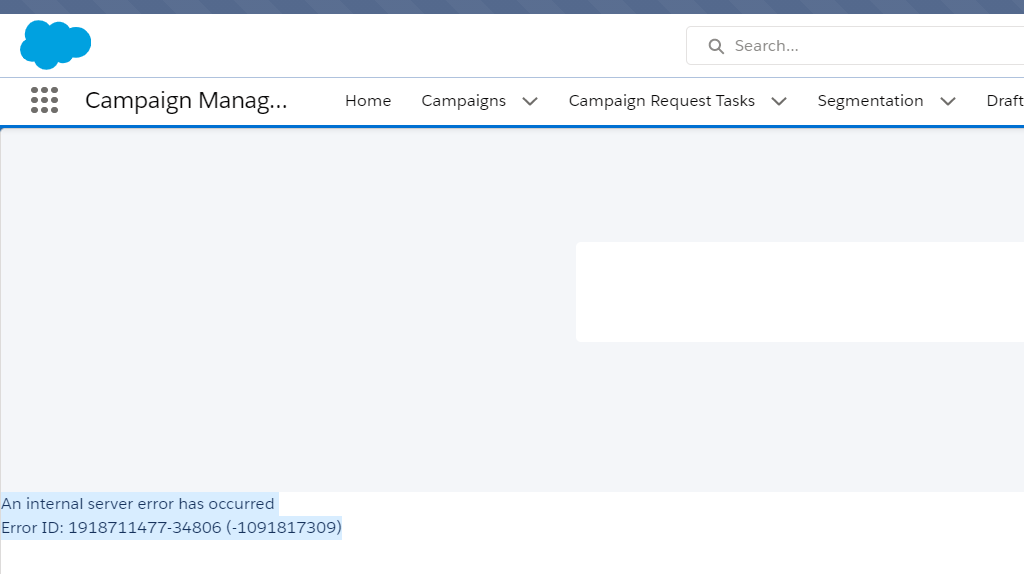The height and width of the screenshot is (574, 1024).
Task: Click the blank white card panel
Action: pyautogui.click(x=799, y=292)
